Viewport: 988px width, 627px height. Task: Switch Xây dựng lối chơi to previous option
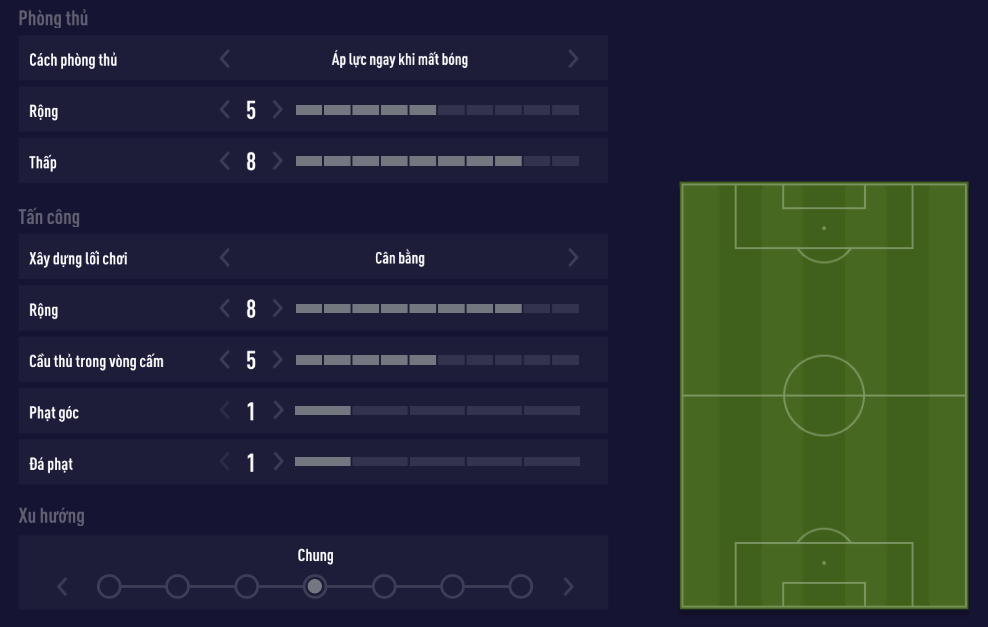225,258
